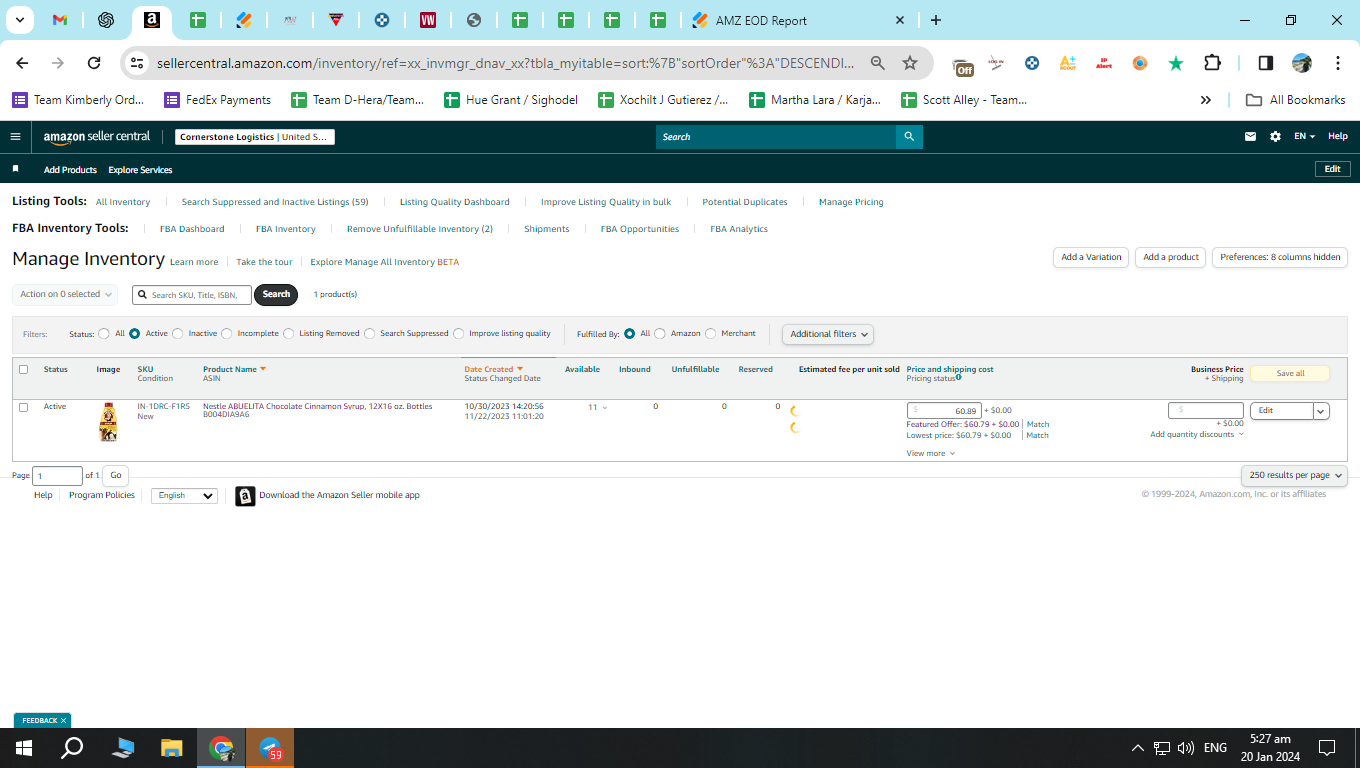Select the Inactive status radio button

(178, 334)
